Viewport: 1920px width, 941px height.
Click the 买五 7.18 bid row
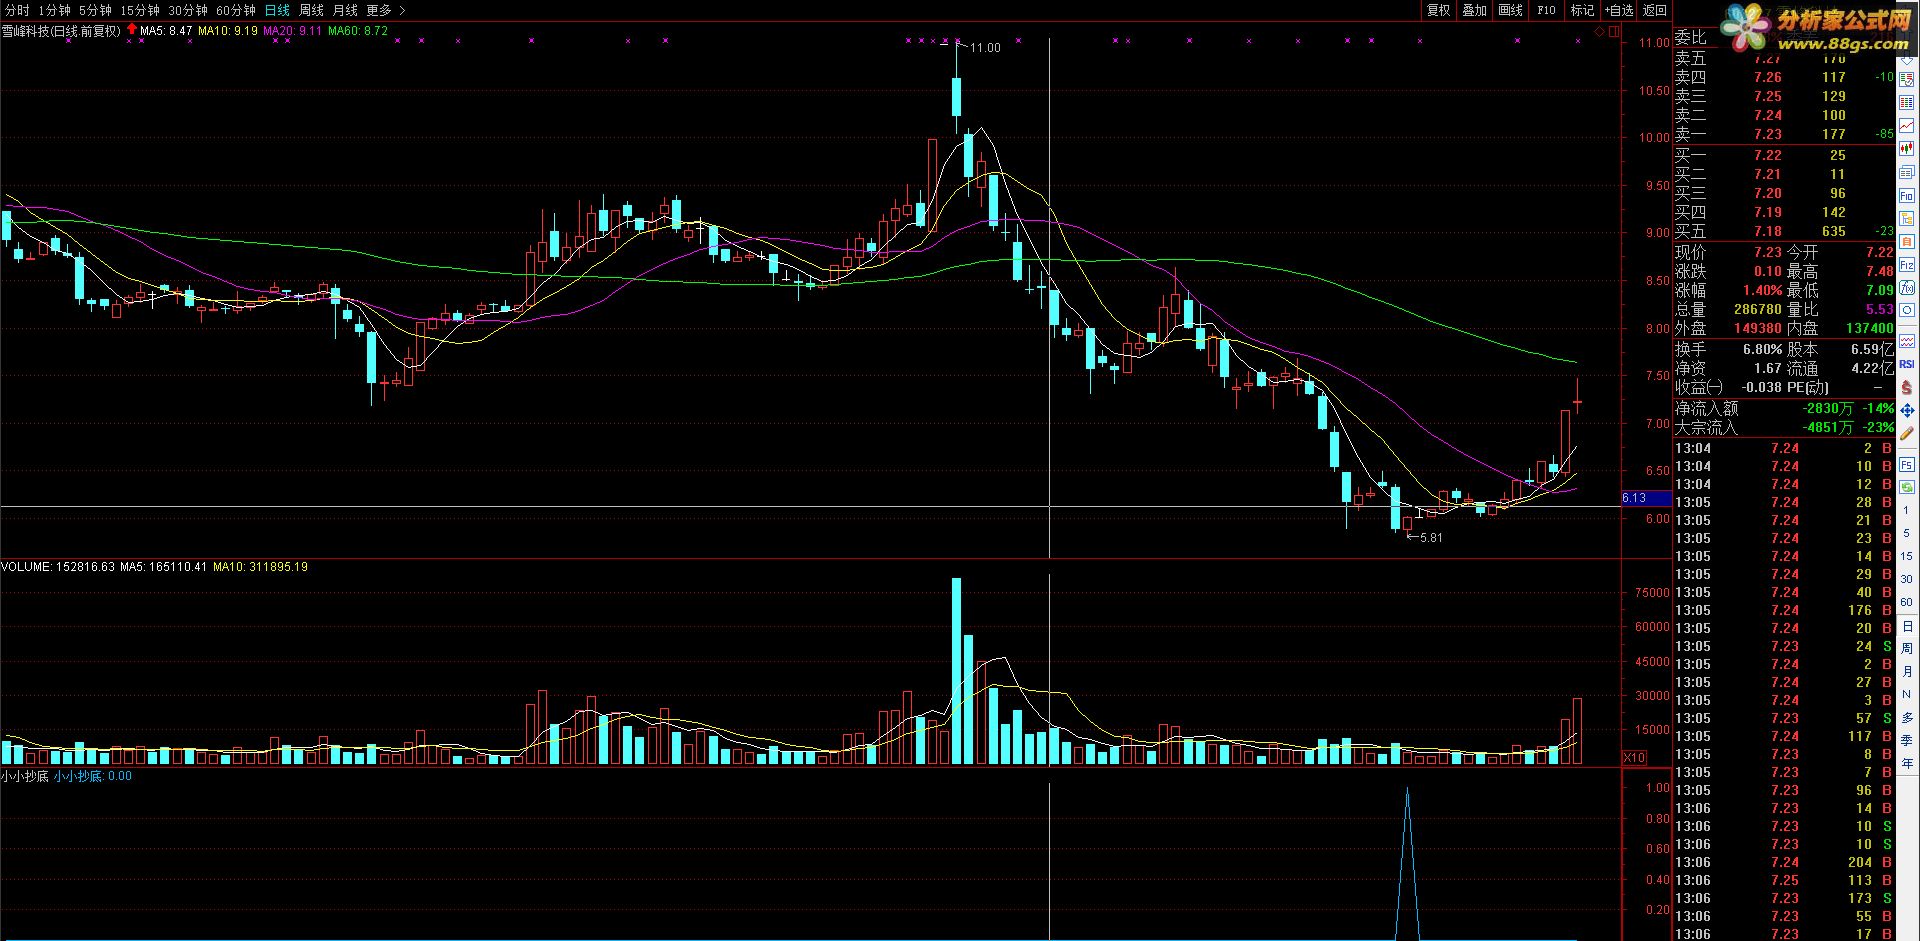[1784, 231]
